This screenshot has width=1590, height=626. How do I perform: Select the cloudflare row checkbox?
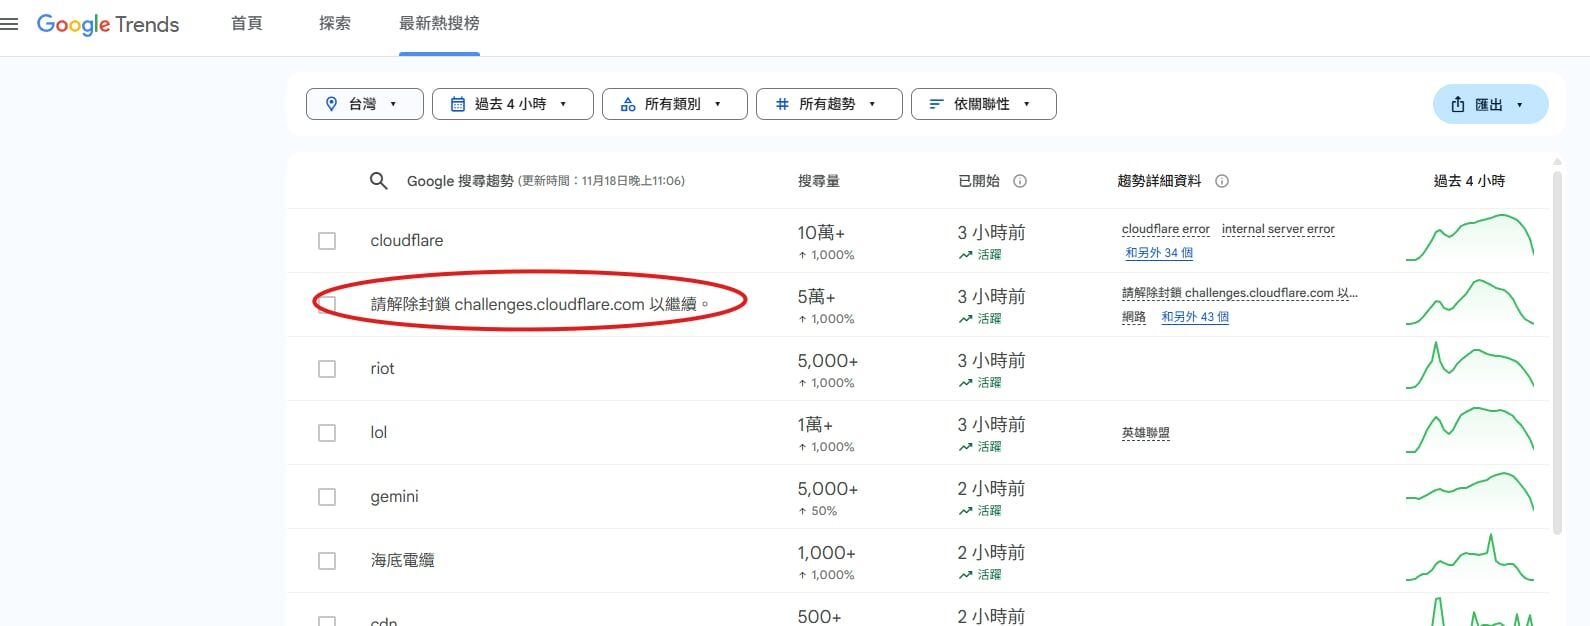[x=327, y=241]
